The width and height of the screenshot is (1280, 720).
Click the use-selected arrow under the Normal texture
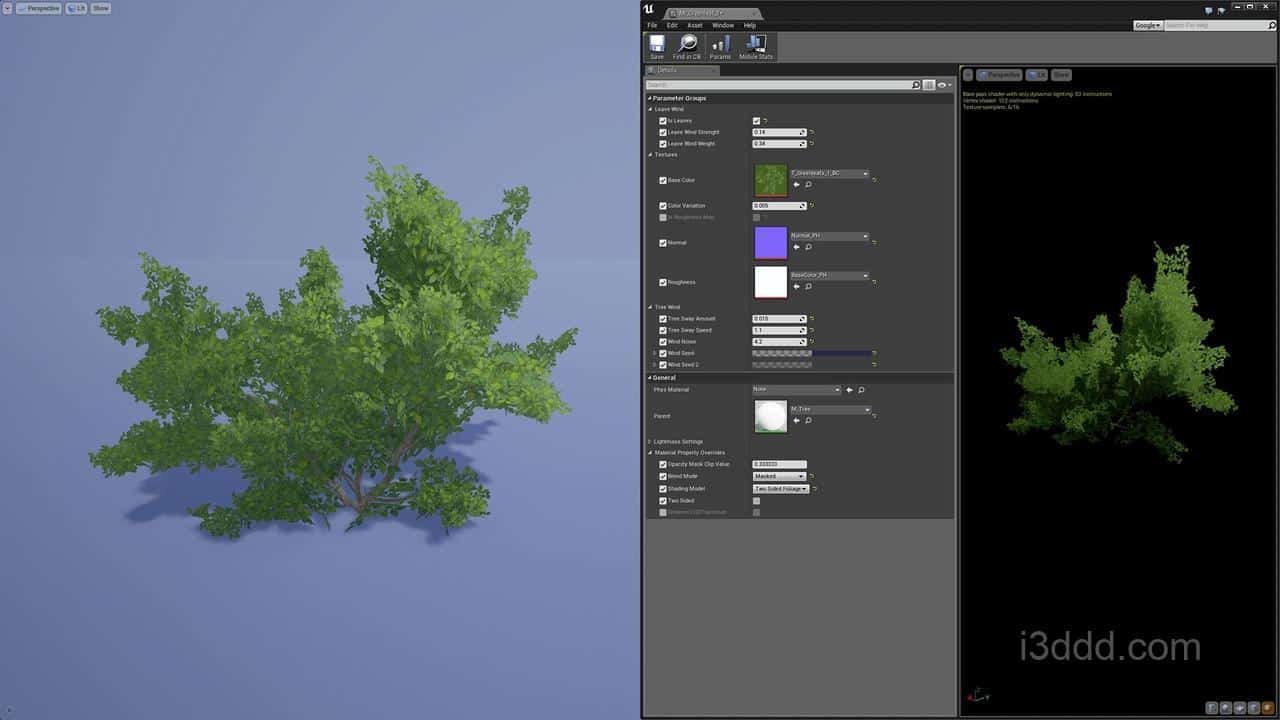[x=796, y=247]
